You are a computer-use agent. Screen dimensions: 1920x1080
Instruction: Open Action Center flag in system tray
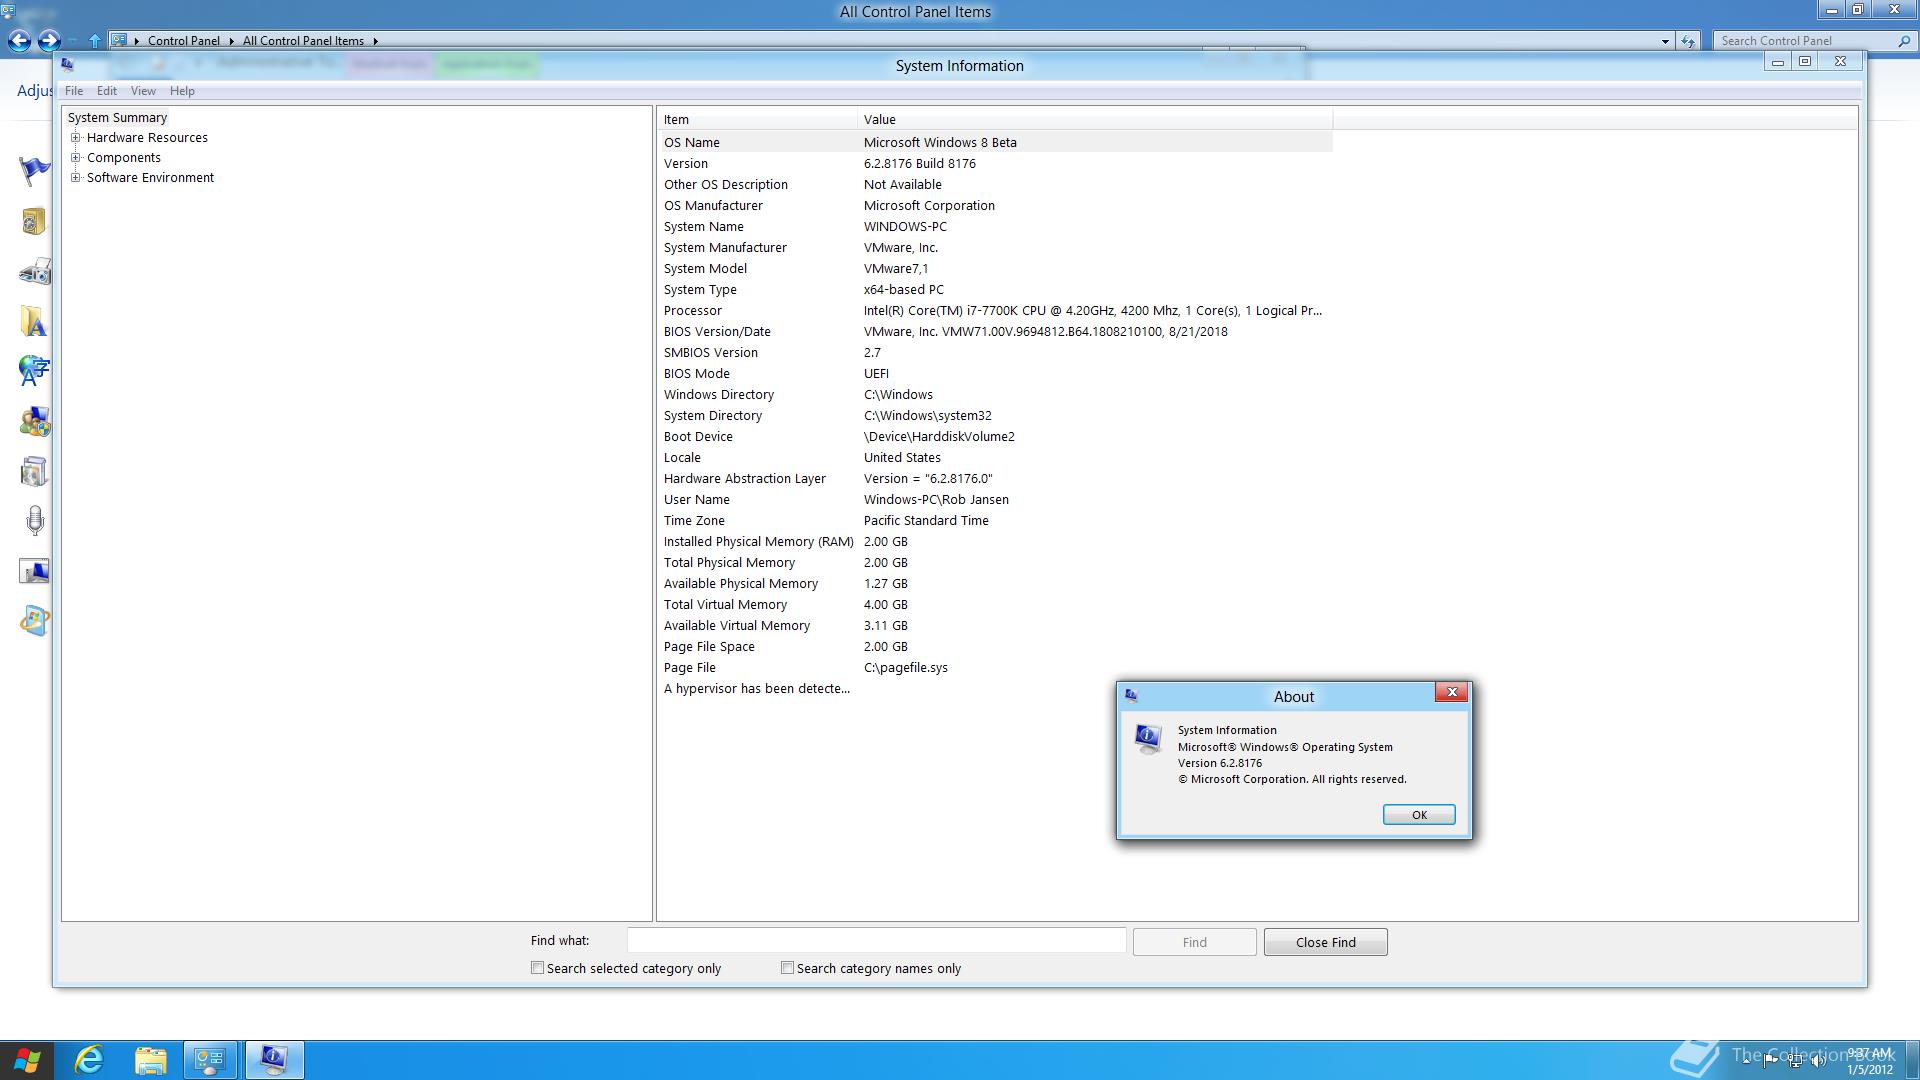(1771, 1061)
